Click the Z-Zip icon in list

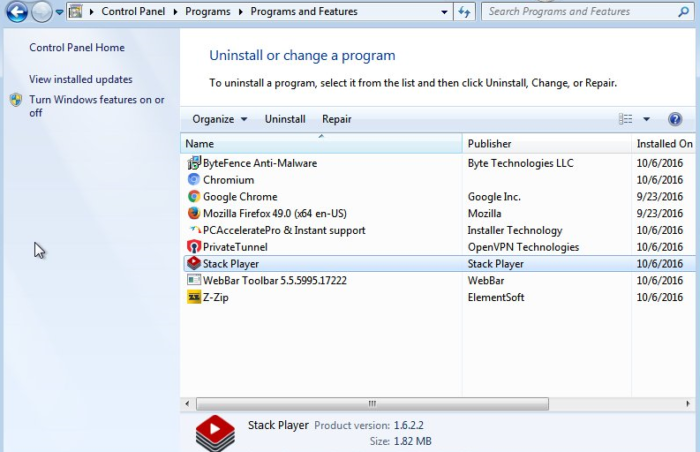point(194,297)
